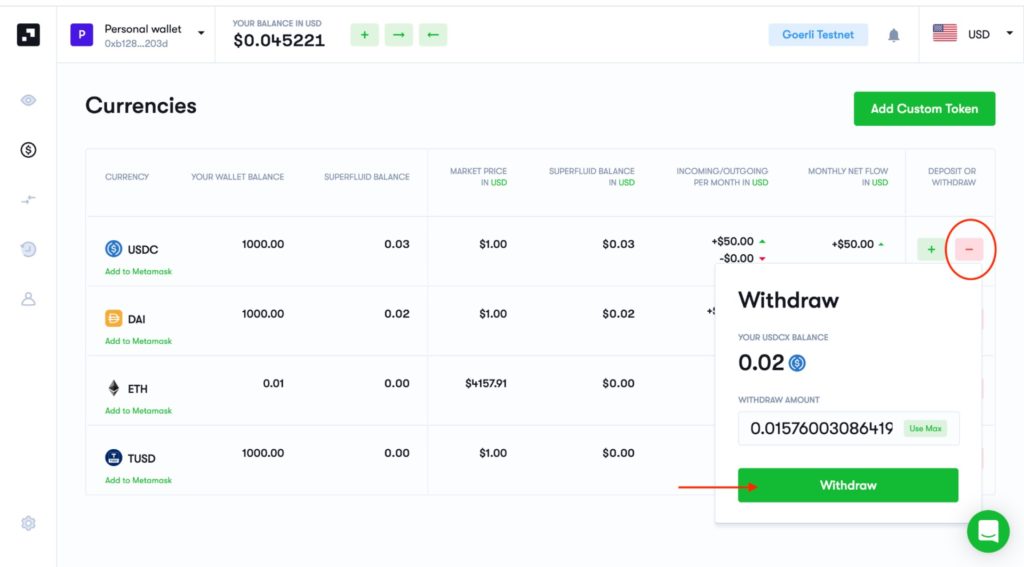Open the USD currency selector dropdown arrow
Screen dimensions: 1024x567
click(1010, 33)
